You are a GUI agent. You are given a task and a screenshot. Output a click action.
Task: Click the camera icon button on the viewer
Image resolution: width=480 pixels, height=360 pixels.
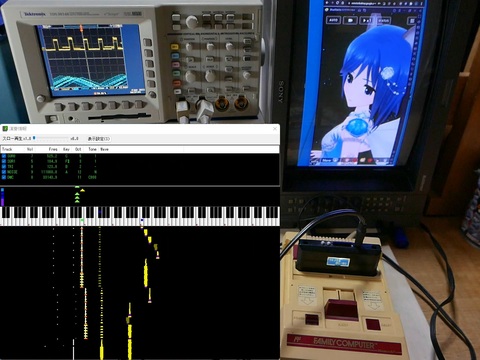350,20
